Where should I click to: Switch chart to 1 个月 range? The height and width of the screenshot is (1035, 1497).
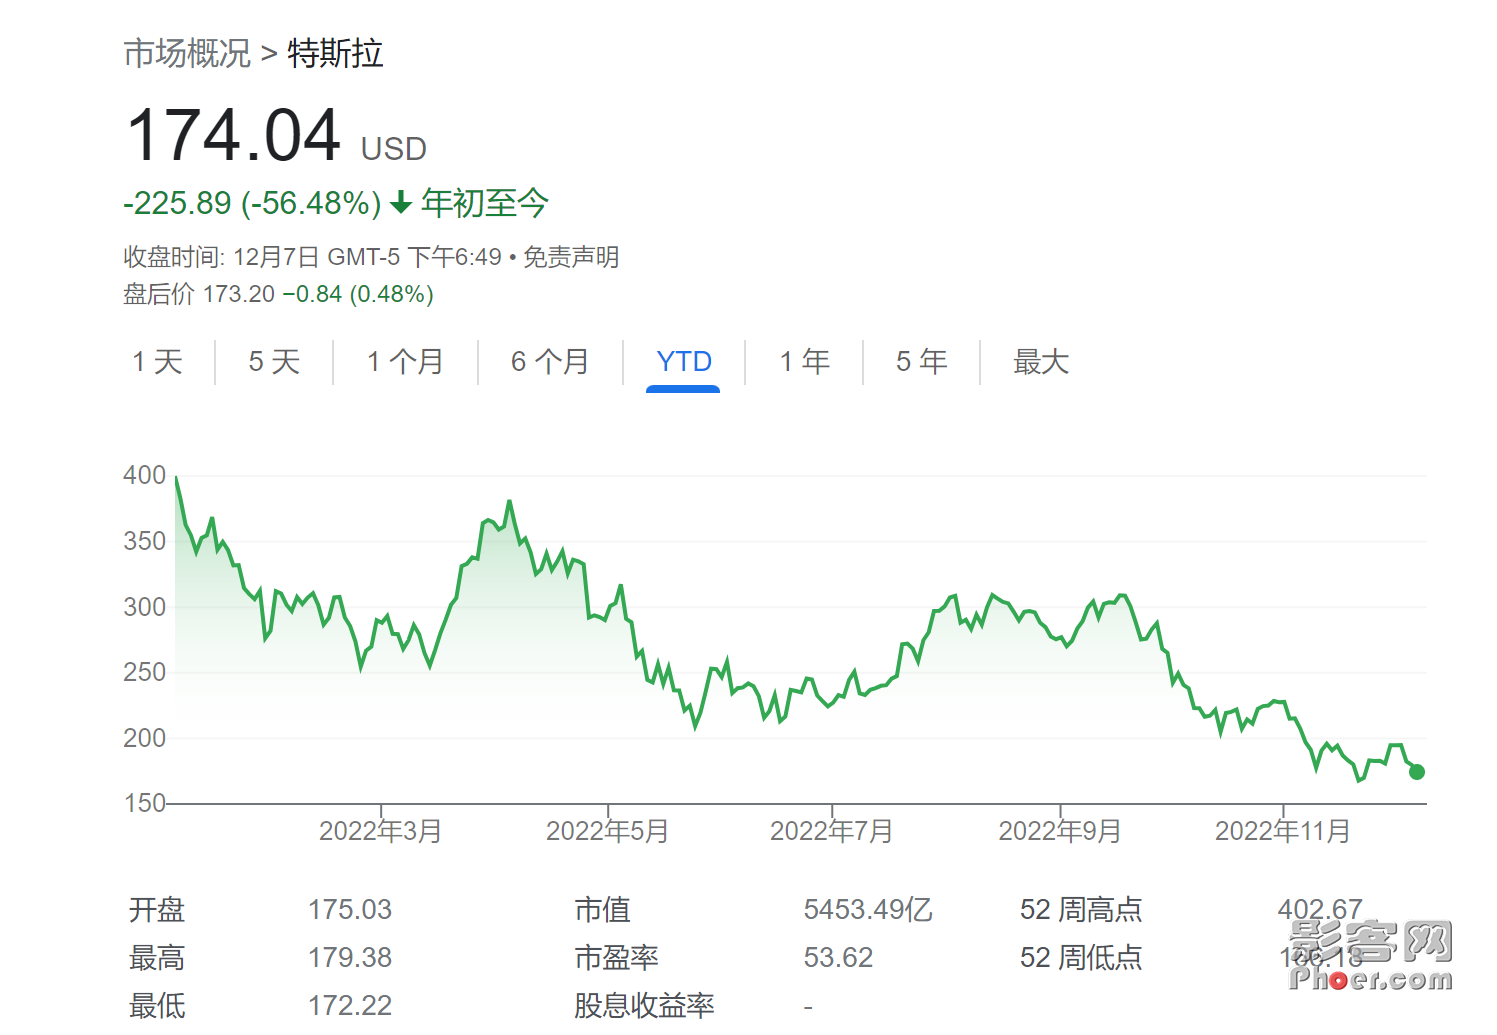coord(405,362)
